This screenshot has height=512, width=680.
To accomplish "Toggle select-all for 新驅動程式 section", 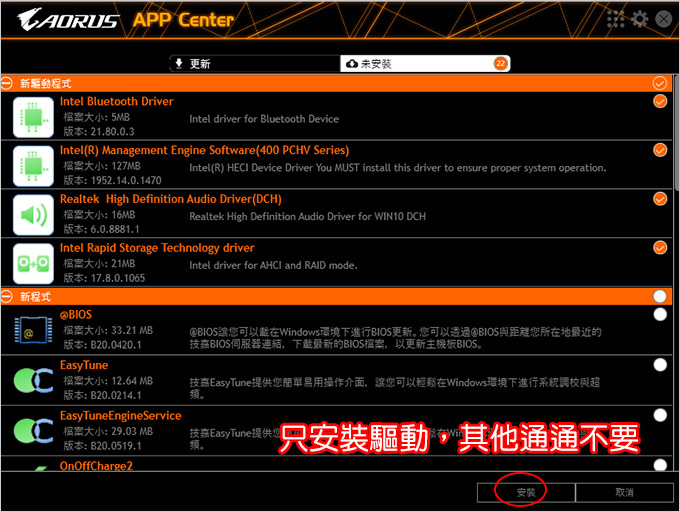I will pyautogui.click(x=660, y=83).
